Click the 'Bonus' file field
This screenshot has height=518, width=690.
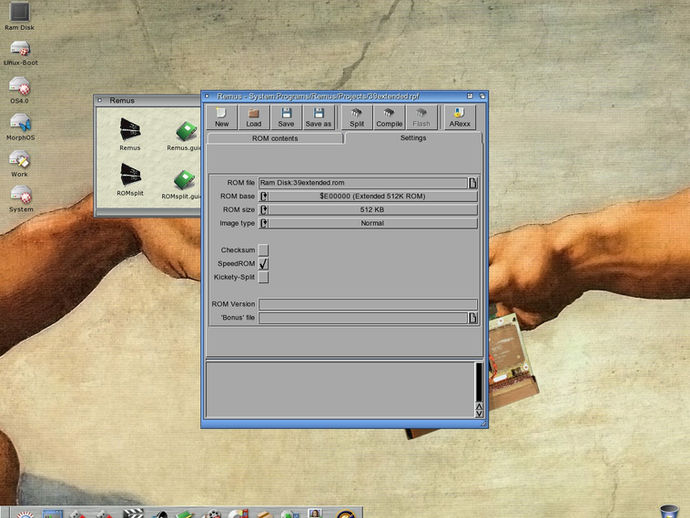[363, 318]
